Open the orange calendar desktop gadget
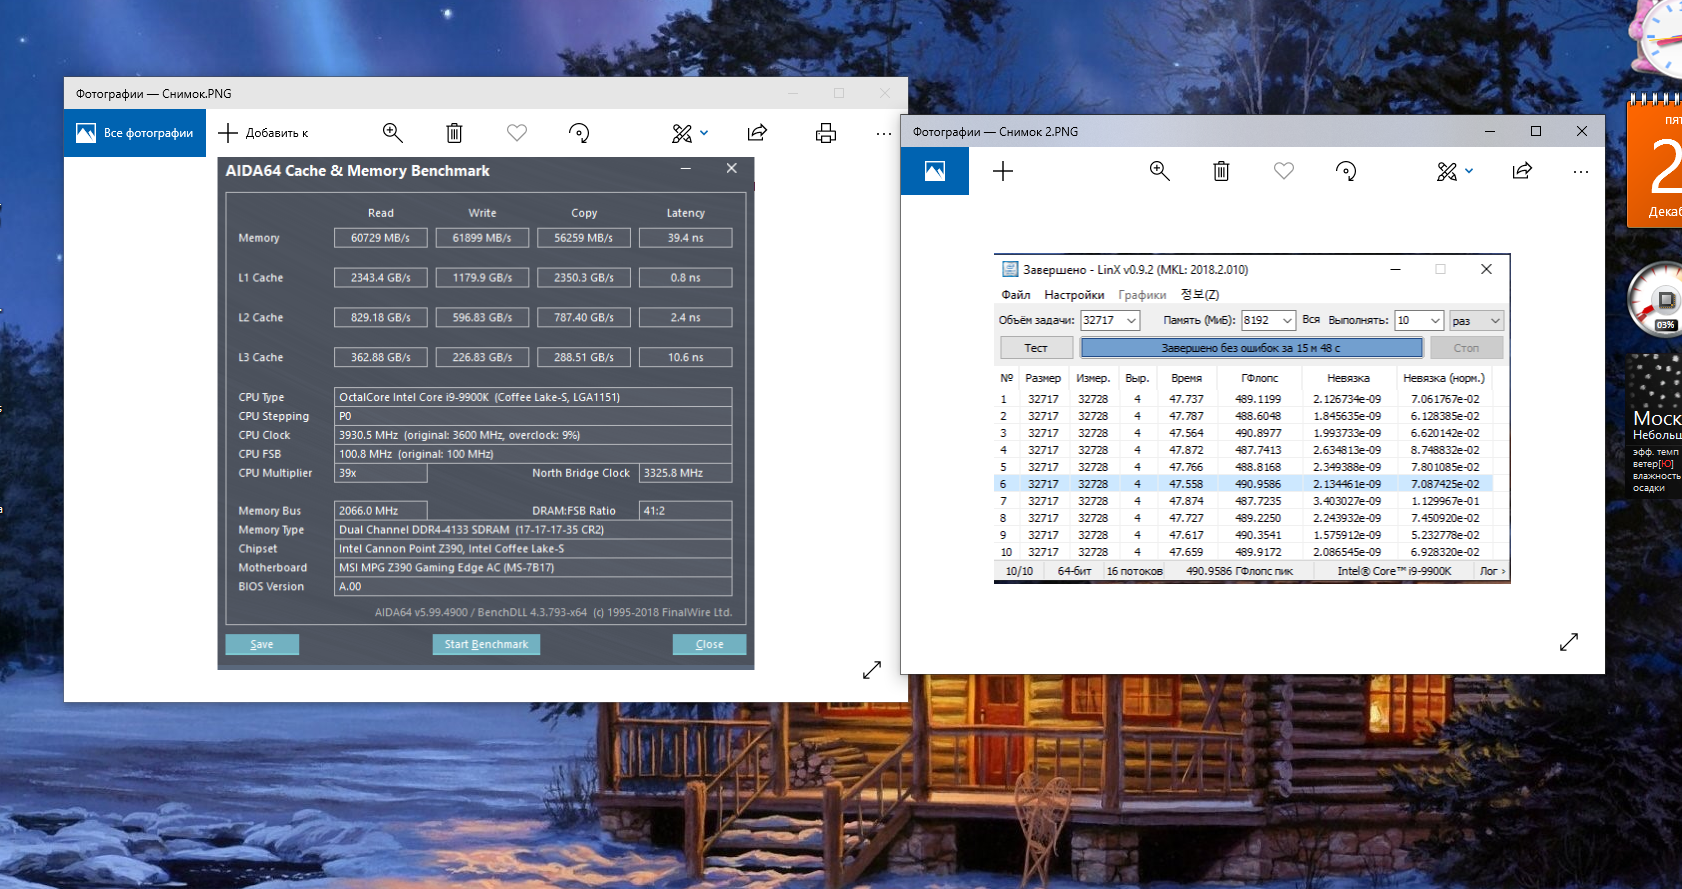 (x=1655, y=162)
